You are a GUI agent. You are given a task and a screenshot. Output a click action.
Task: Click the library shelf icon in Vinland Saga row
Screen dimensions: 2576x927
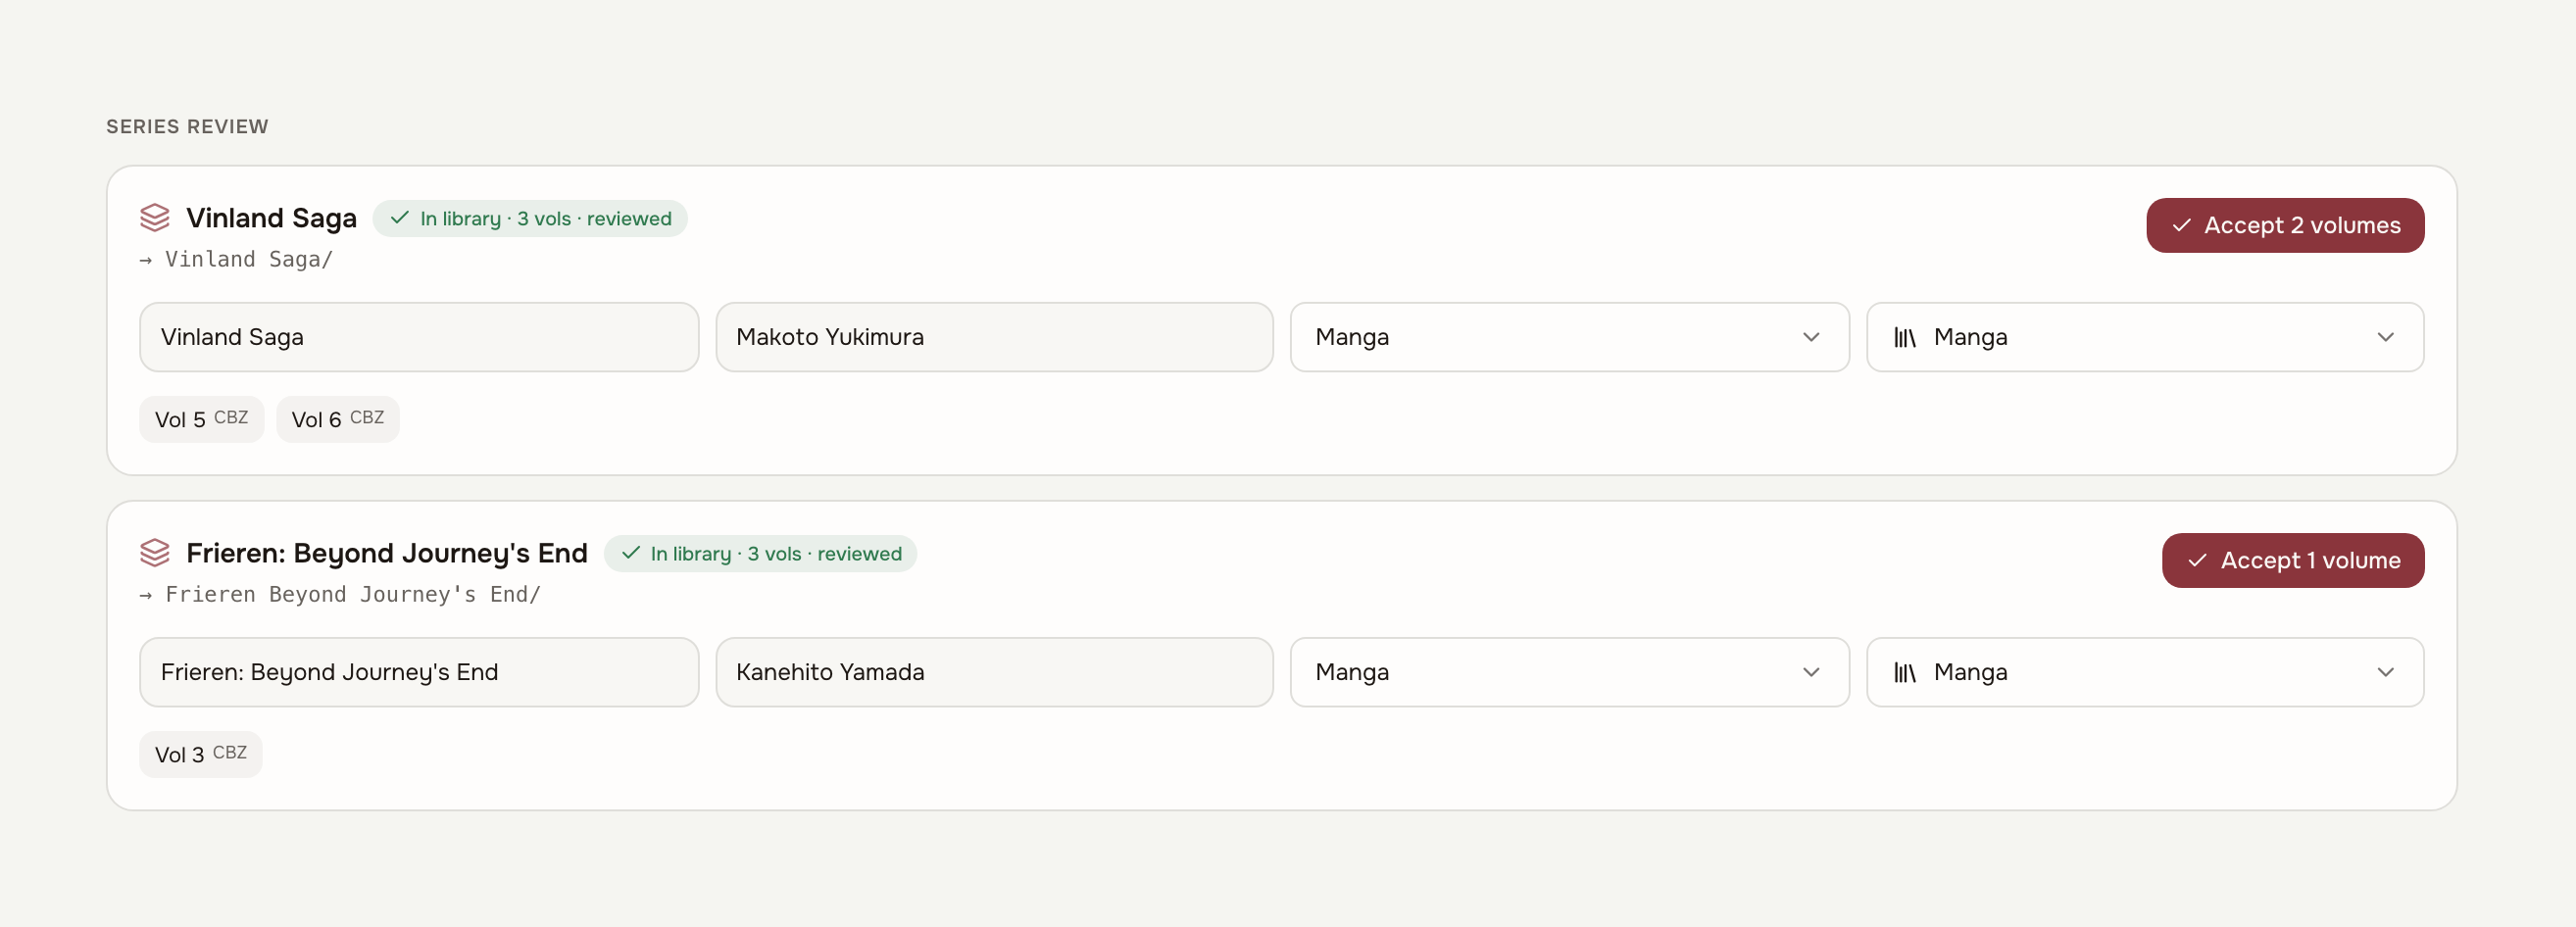pos(1905,338)
